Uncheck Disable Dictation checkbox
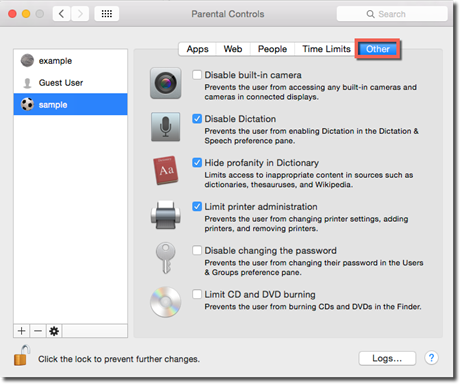Image resolution: width=460 pixels, height=384 pixels. point(197,119)
